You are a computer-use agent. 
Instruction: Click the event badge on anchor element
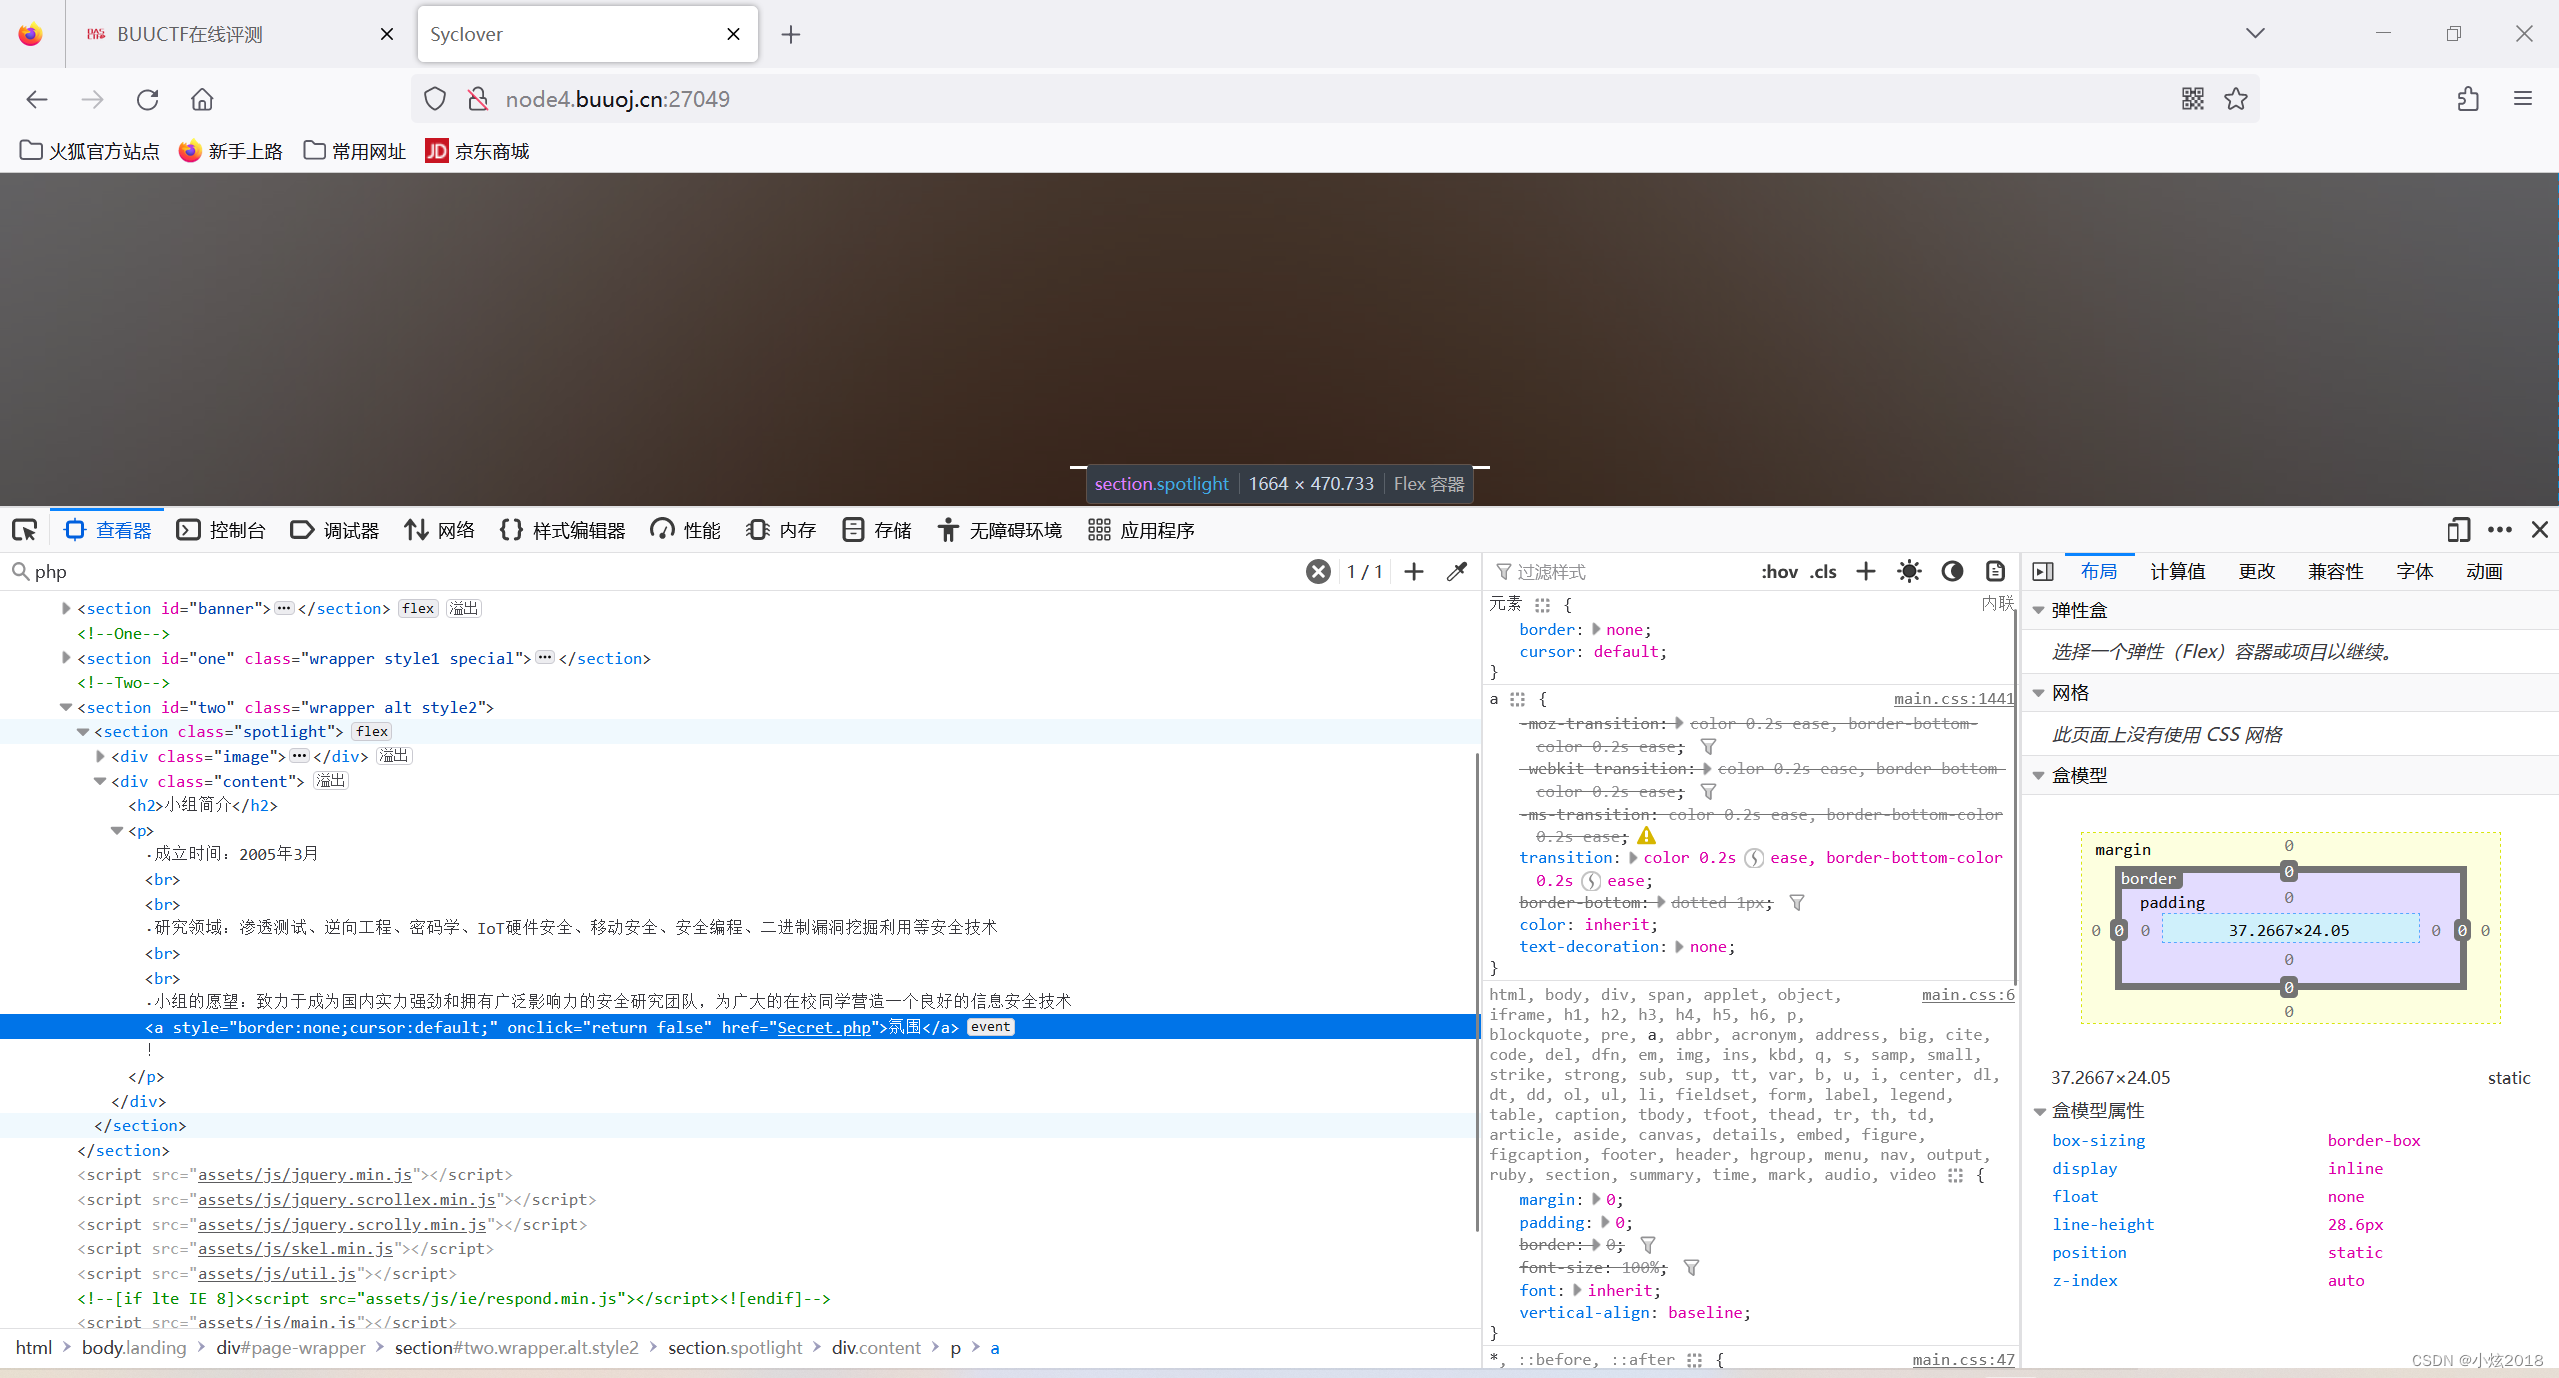pyautogui.click(x=991, y=1028)
